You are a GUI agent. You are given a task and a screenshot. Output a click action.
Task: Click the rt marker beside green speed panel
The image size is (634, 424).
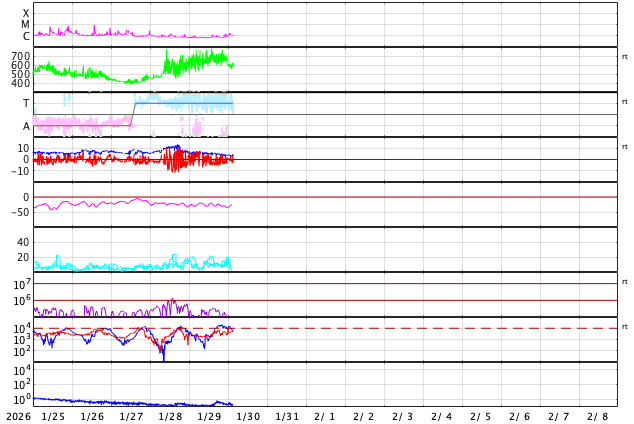625,57
